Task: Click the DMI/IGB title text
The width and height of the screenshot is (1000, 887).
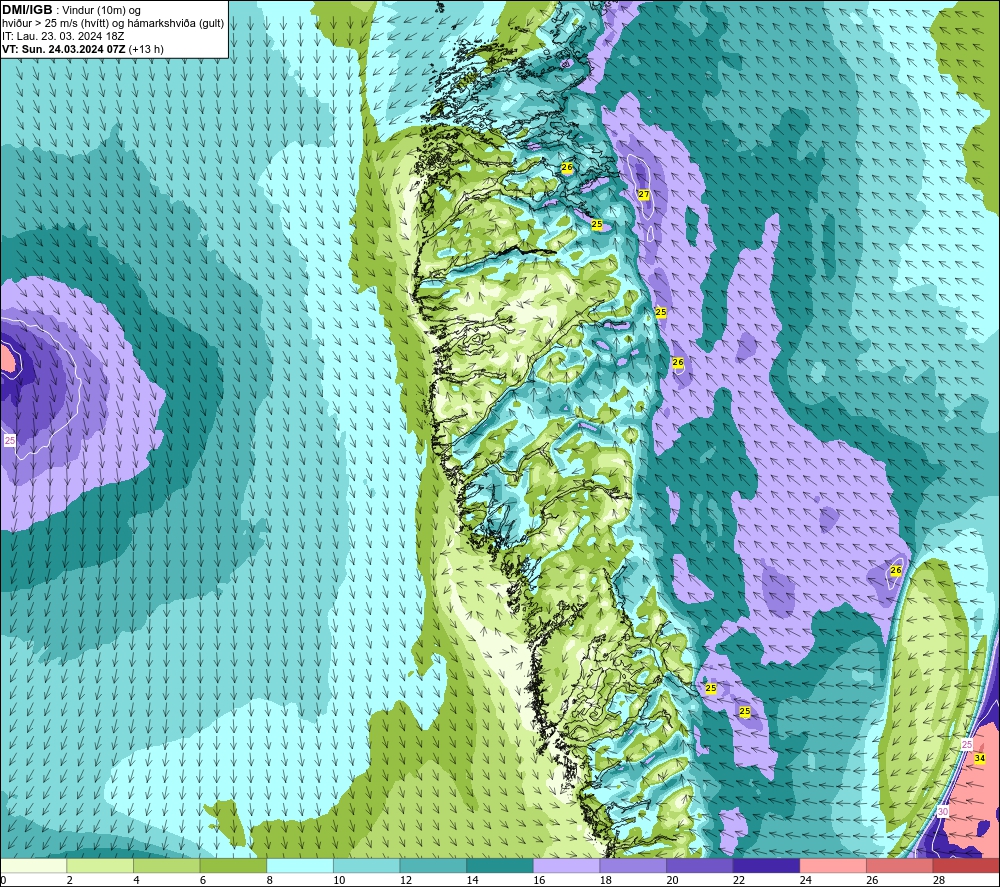Action: coord(27,10)
